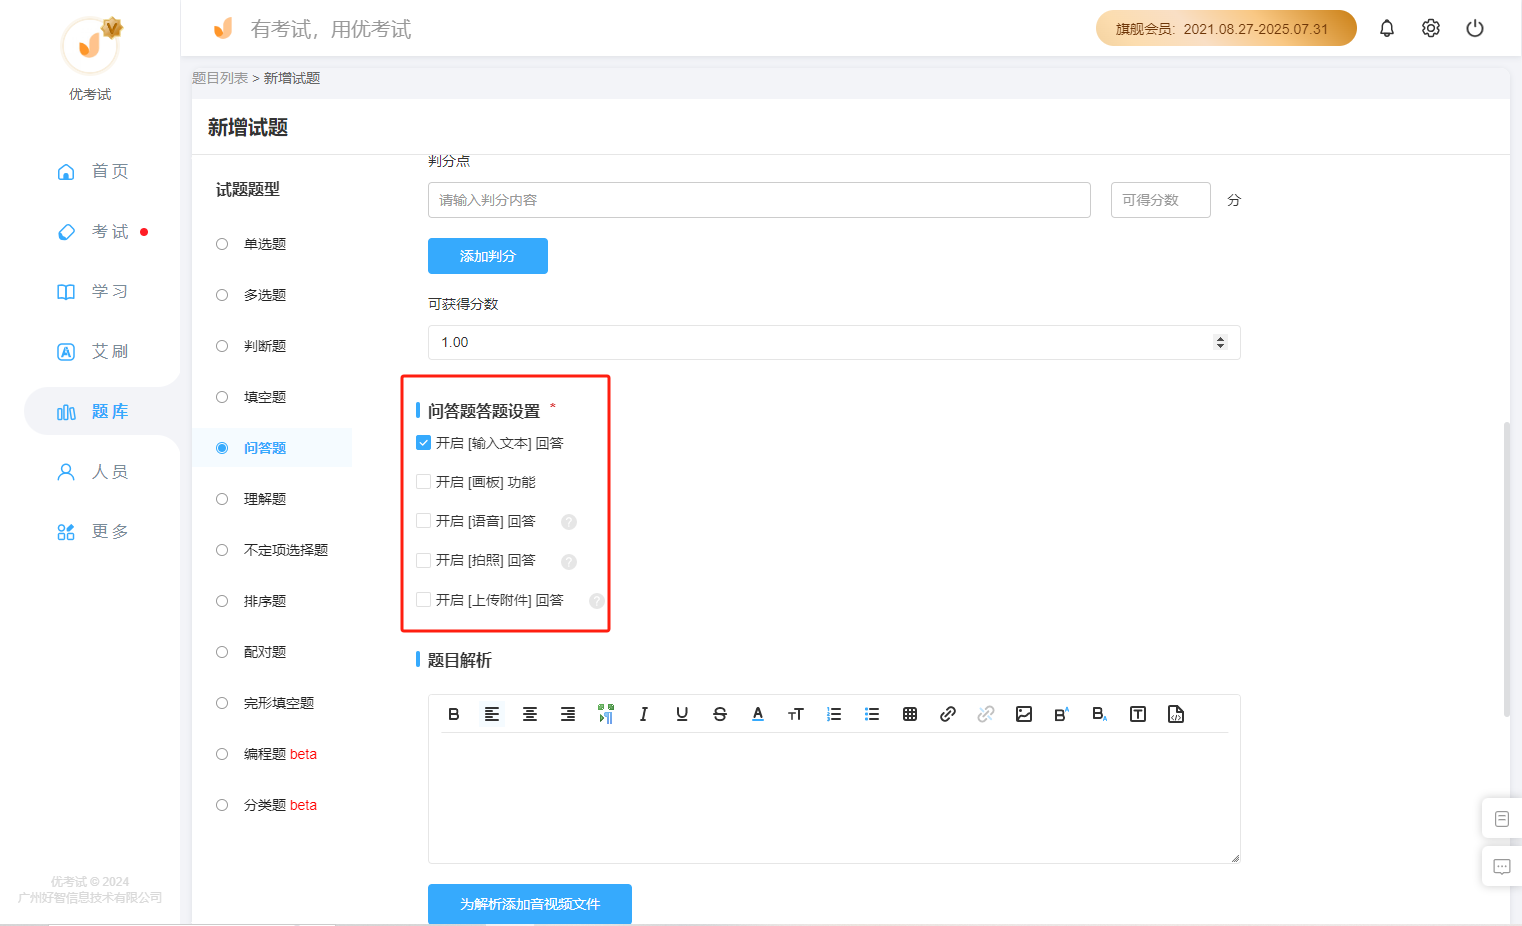Image resolution: width=1522 pixels, height=926 pixels.
Task: Click the 添加判分 button
Action: [x=488, y=256]
